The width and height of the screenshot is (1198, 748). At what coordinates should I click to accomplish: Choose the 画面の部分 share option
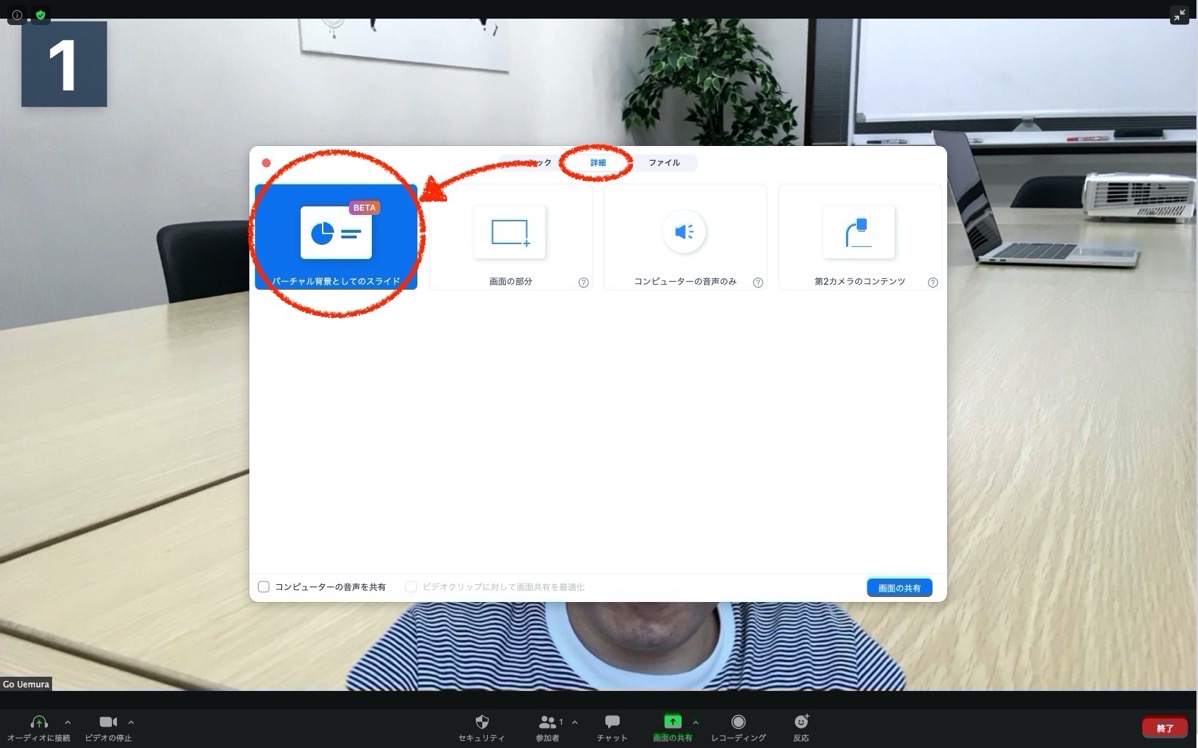point(510,237)
